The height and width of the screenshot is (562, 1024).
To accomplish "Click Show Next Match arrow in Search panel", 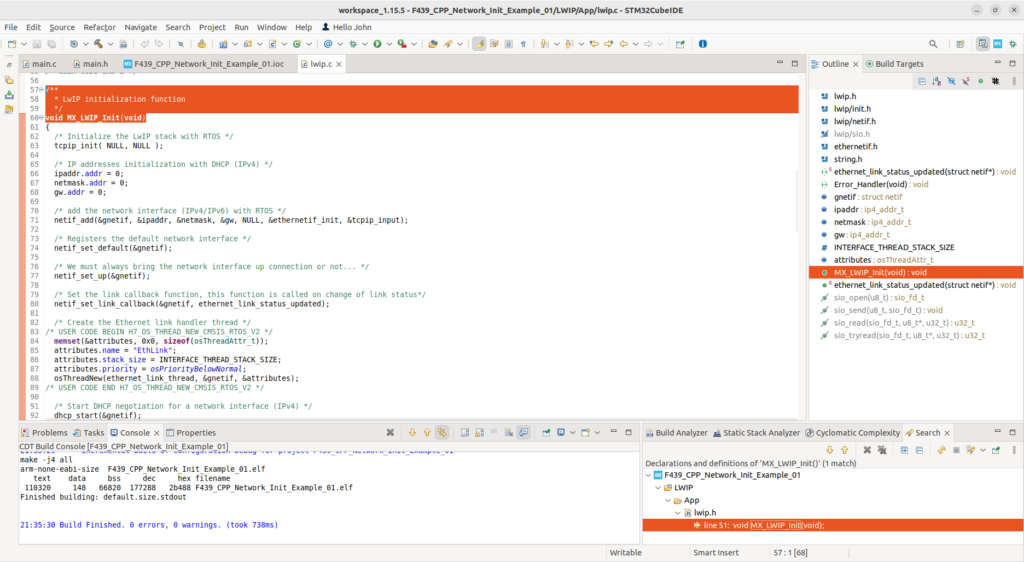I will pos(829,450).
